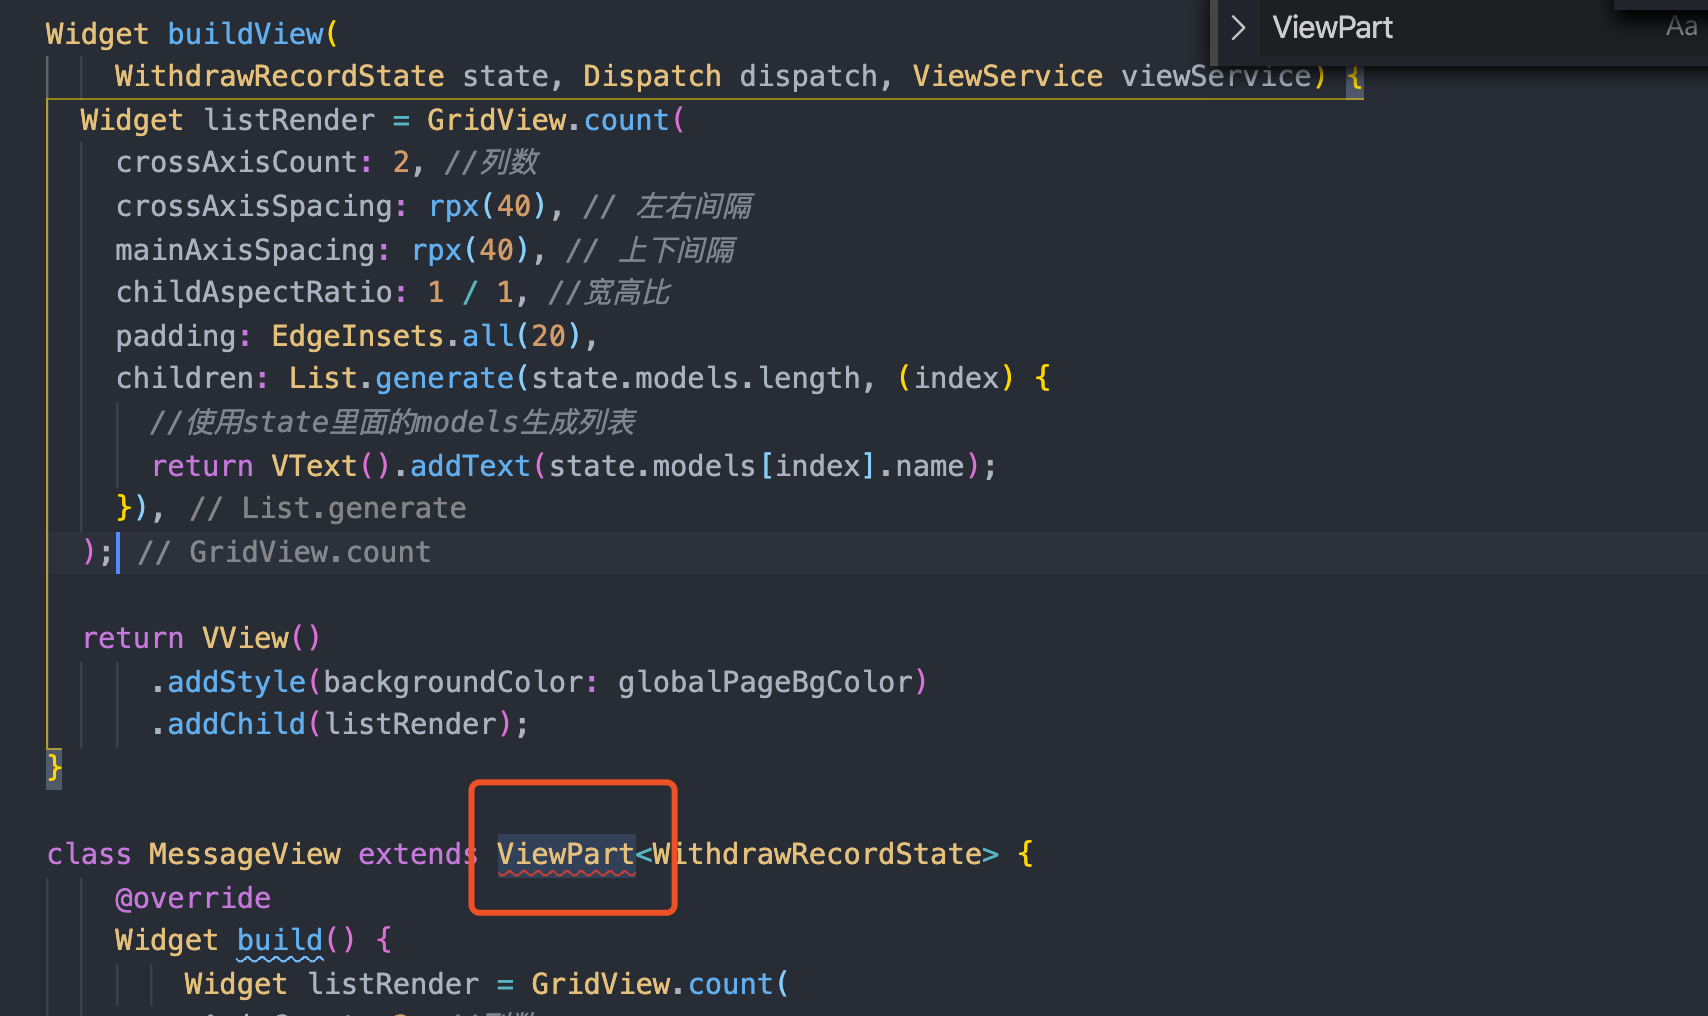Click the @override annotation
Screen dimensions: 1708x1016
[x=193, y=898]
